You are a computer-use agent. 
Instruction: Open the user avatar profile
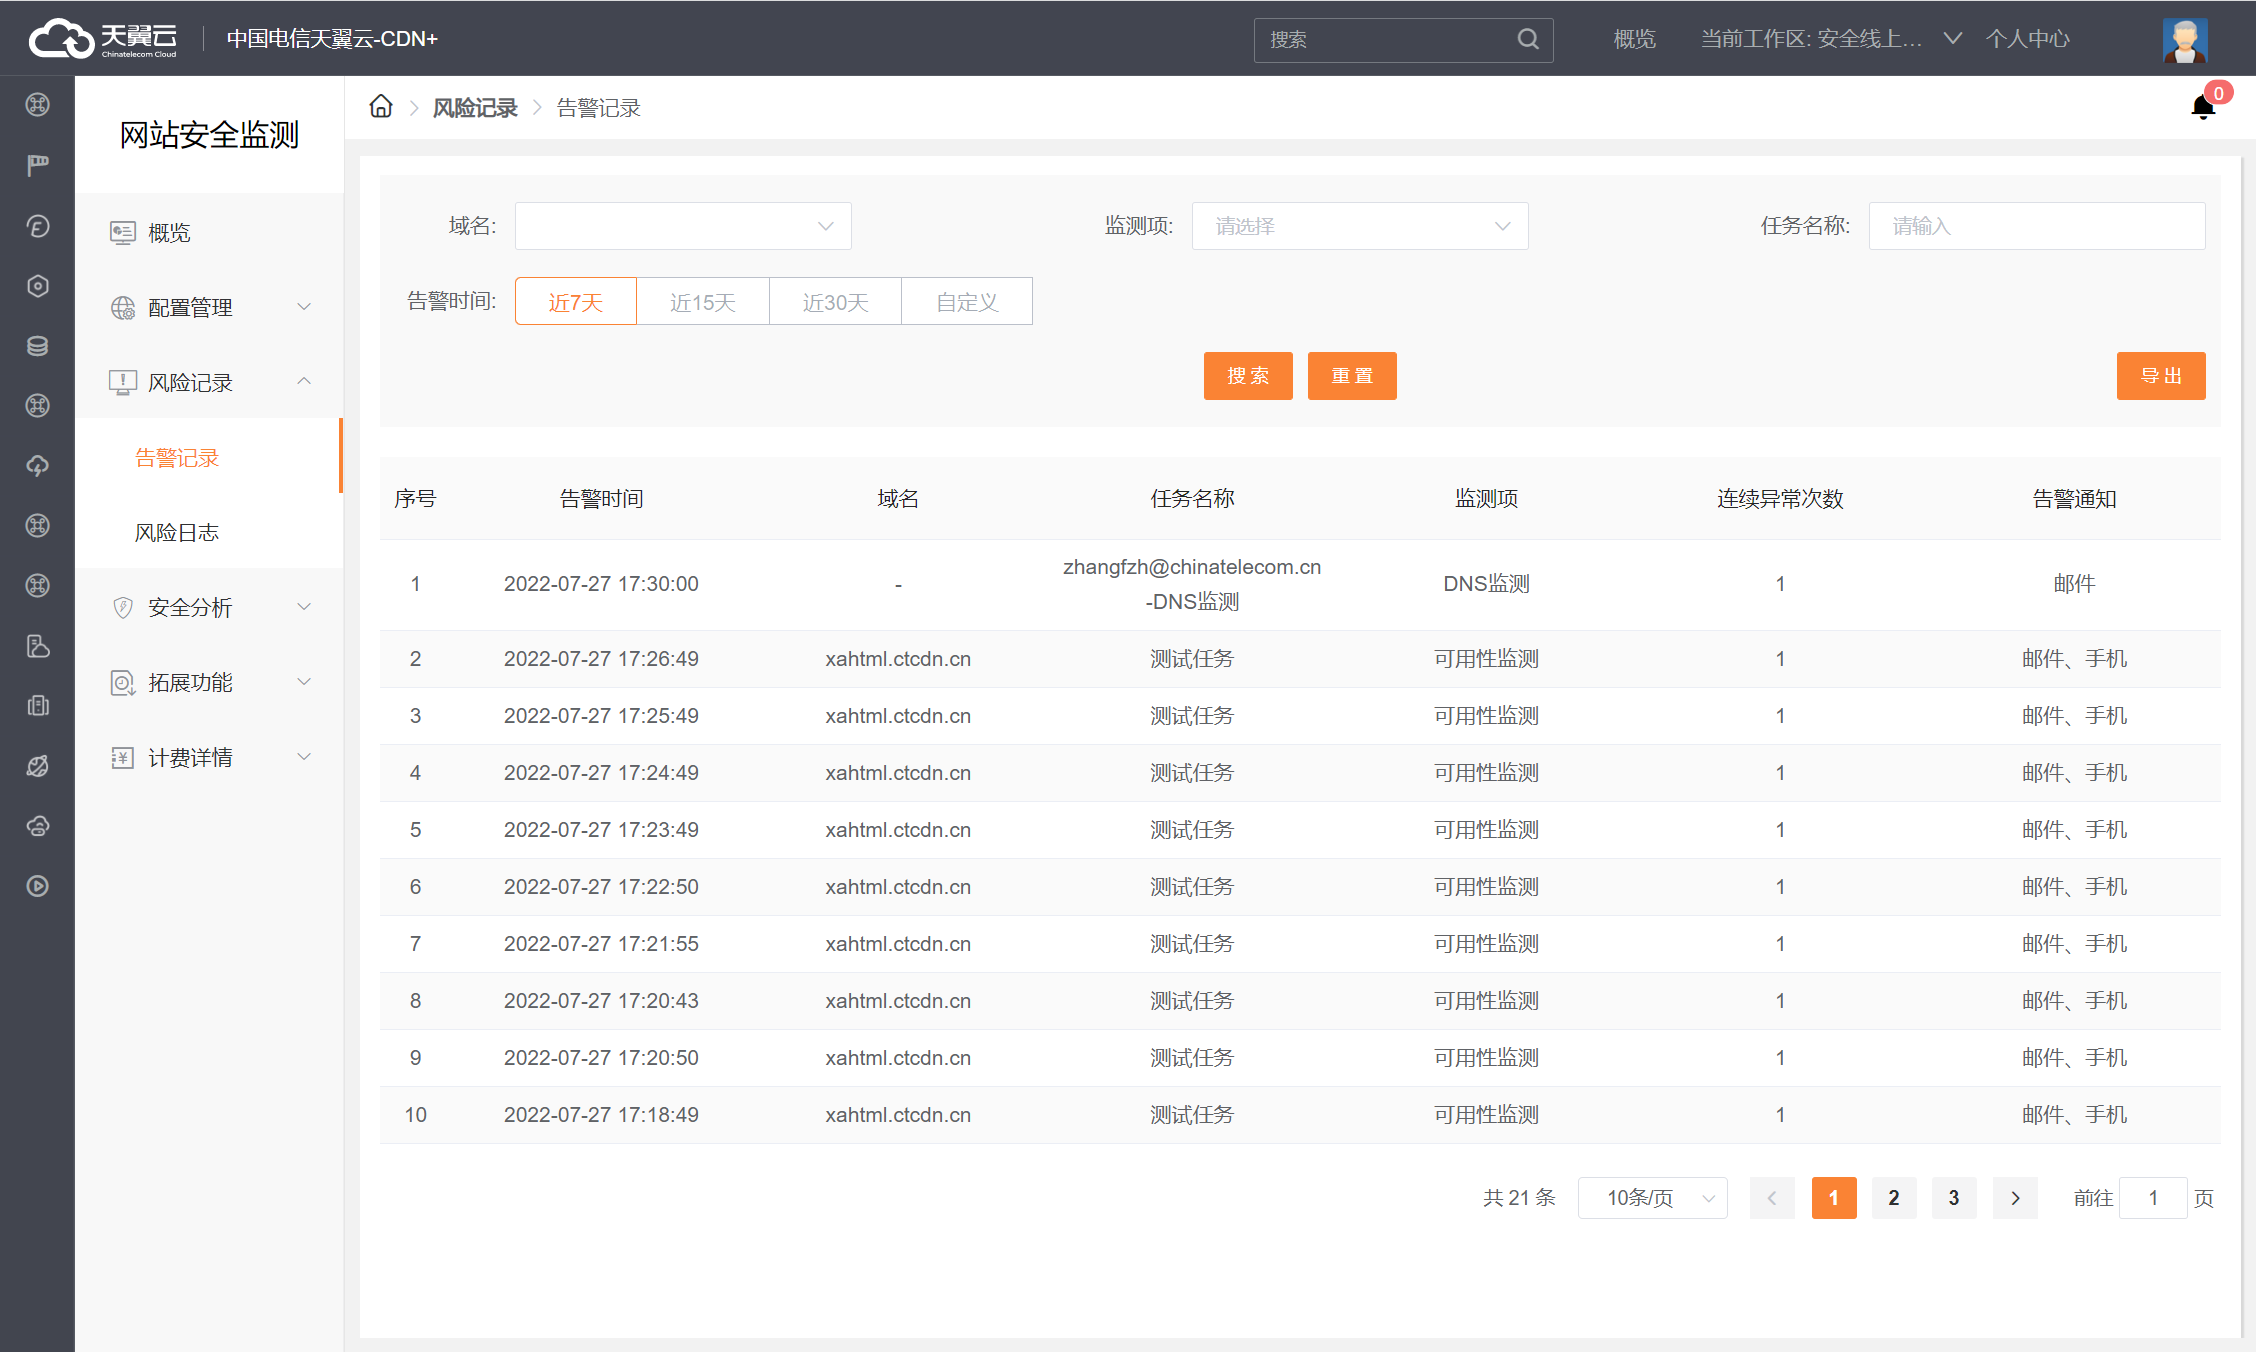2184,39
